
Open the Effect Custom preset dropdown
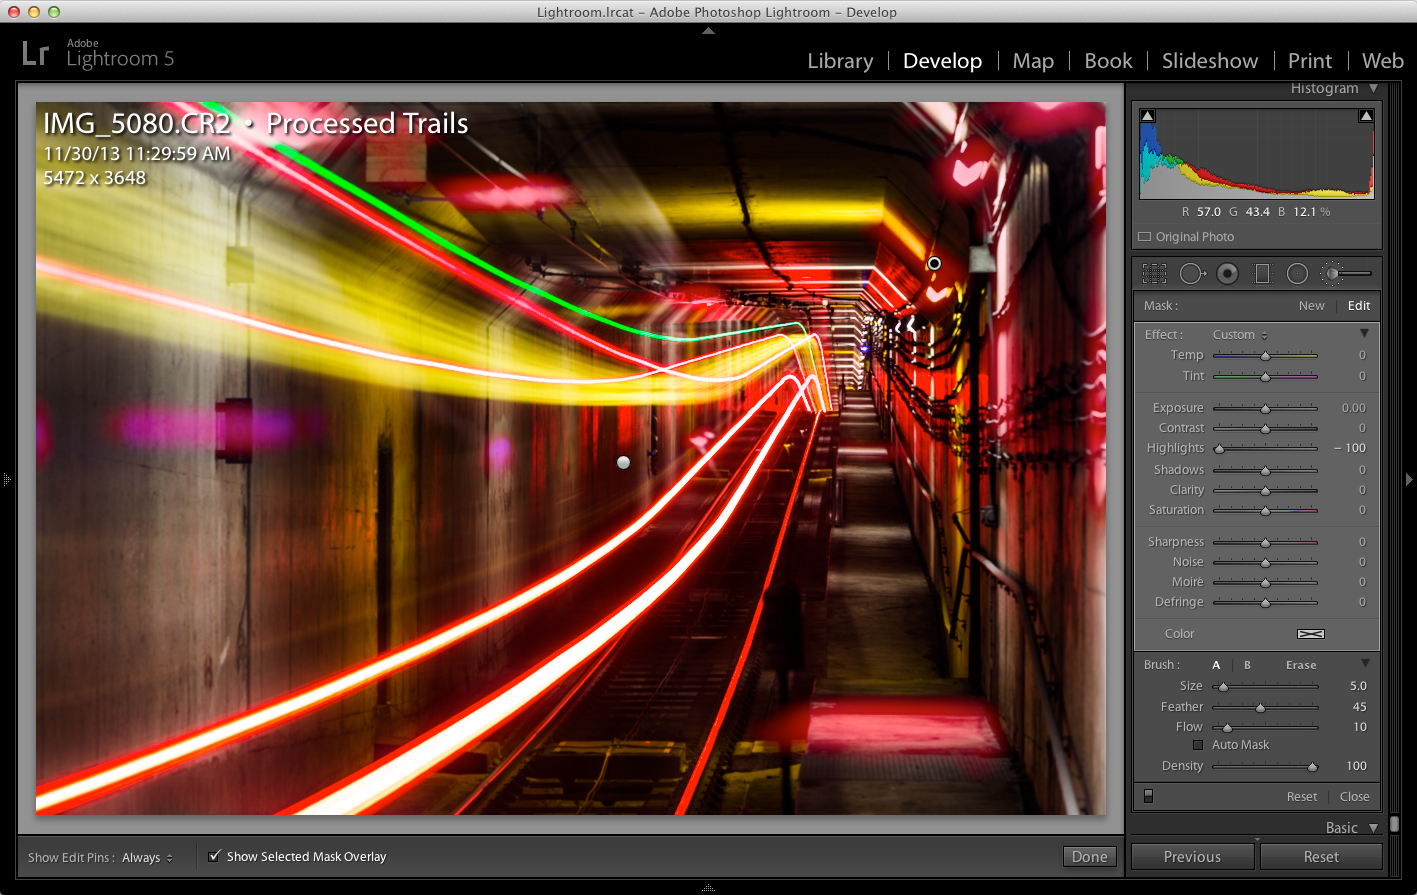pos(1240,335)
